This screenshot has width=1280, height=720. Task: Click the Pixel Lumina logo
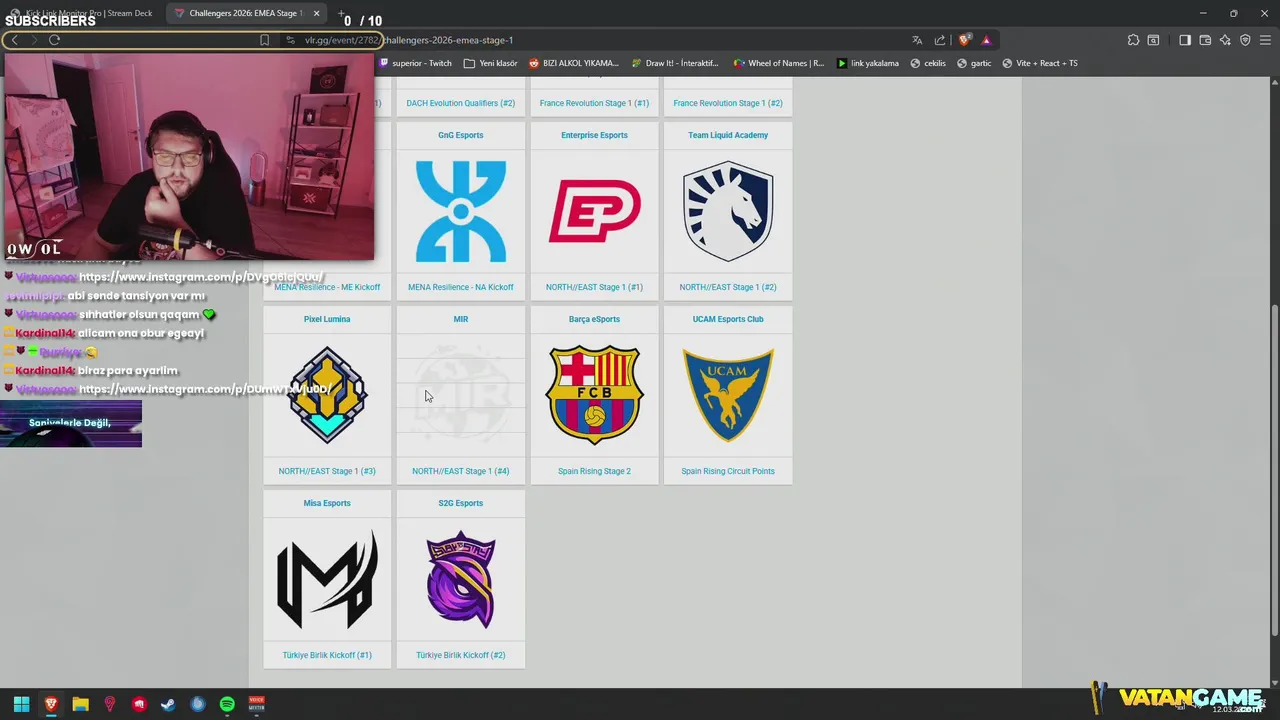point(327,395)
